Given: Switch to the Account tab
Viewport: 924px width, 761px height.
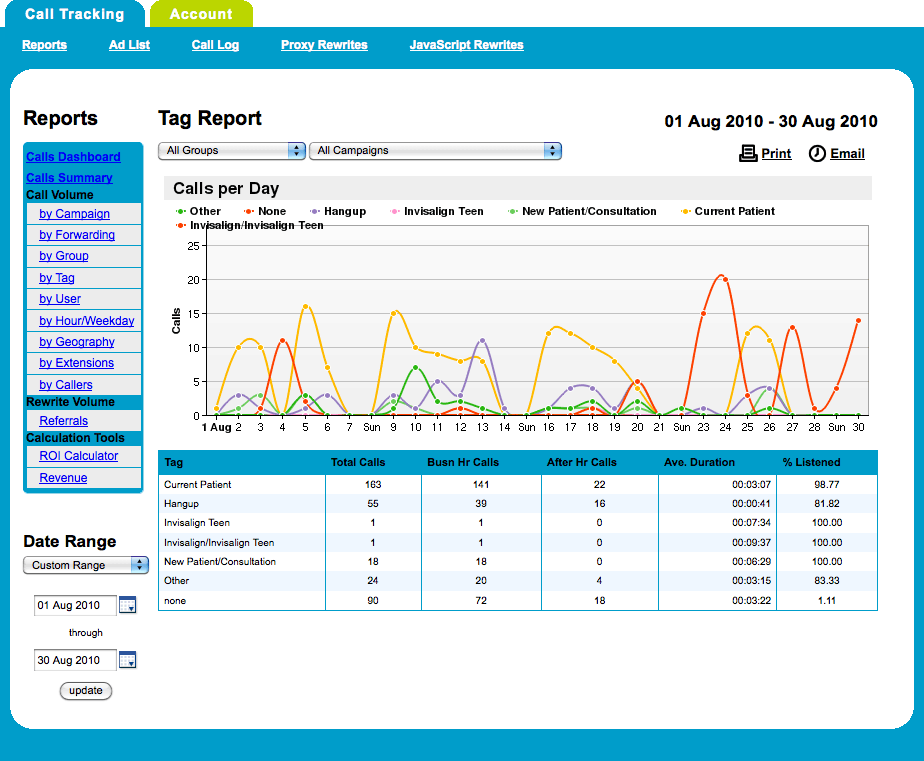Looking at the screenshot, I should [201, 14].
